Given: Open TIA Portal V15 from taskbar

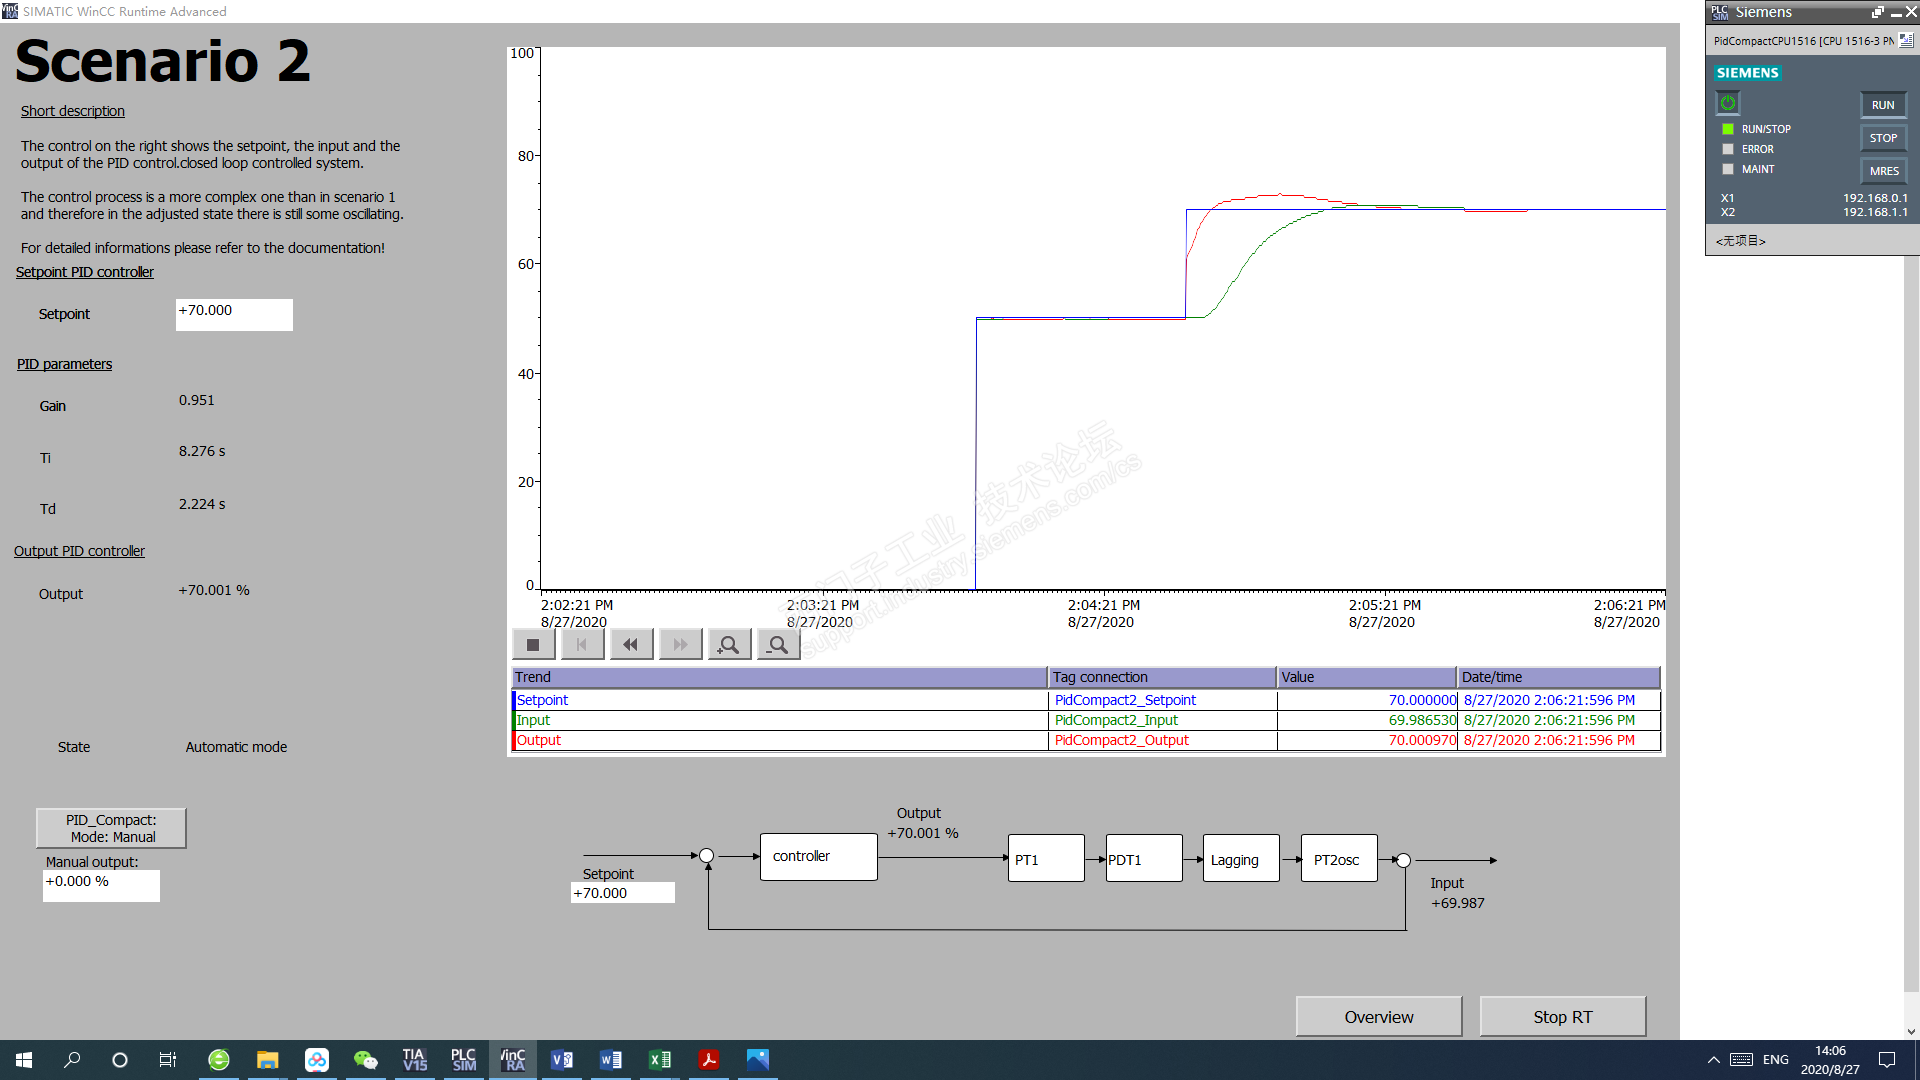Looking at the screenshot, I should pyautogui.click(x=414, y=1060).
